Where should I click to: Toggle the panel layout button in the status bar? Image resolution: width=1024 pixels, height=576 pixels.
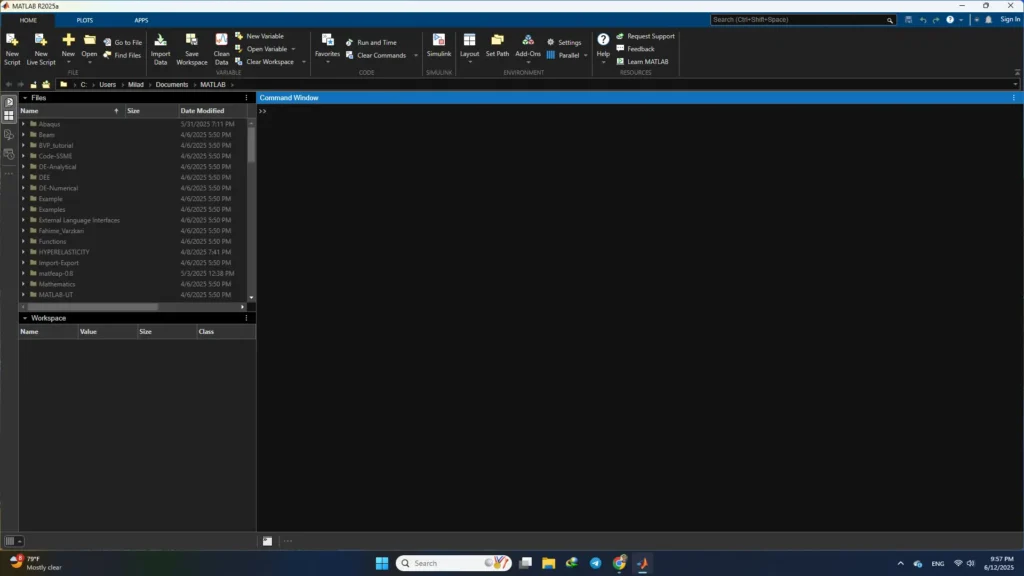[x=13, y=541]
